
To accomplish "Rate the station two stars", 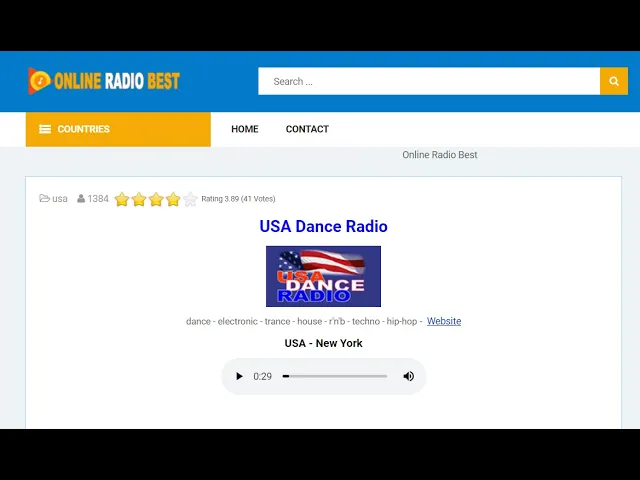I will point(139,199).
